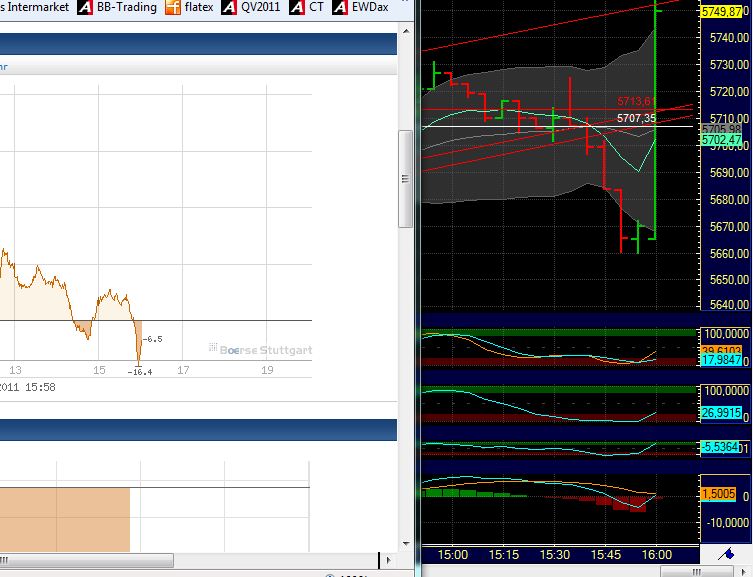Viewport: 753px width, 577px height.
Task: Click the -6.5 value label on the Stuttgart chart
Action: point(153,339)
